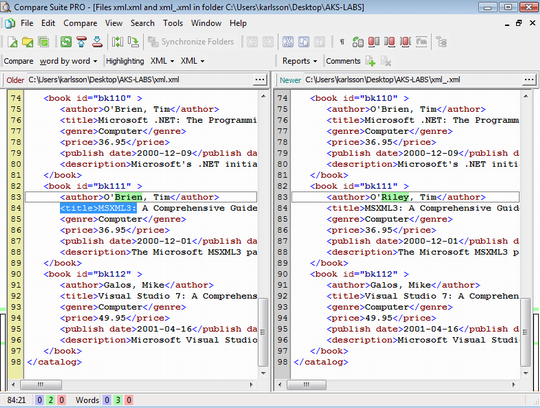Click the grayed Synchronize Folders button

click(191, 42)
